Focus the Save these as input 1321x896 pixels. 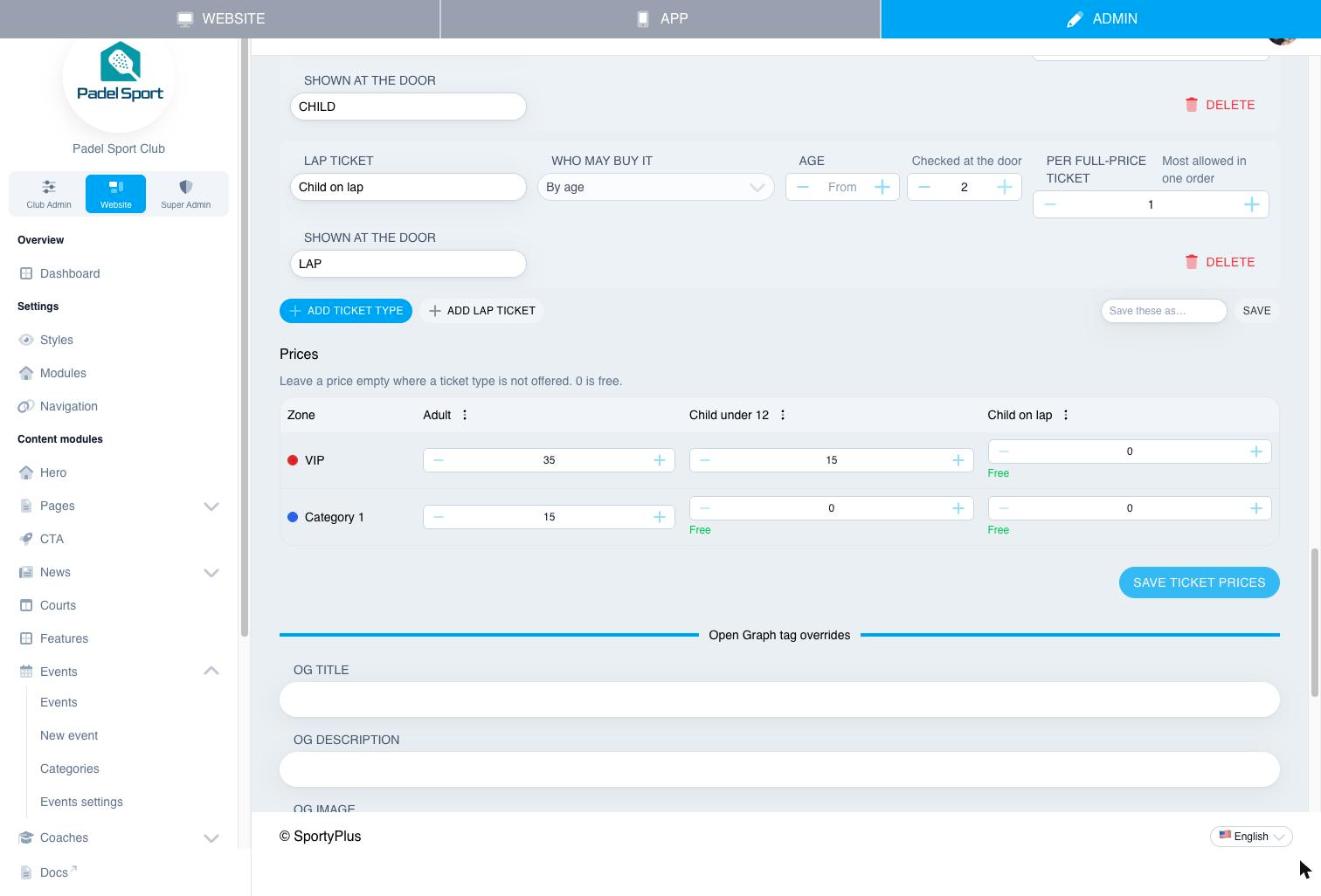point(1164,310)
